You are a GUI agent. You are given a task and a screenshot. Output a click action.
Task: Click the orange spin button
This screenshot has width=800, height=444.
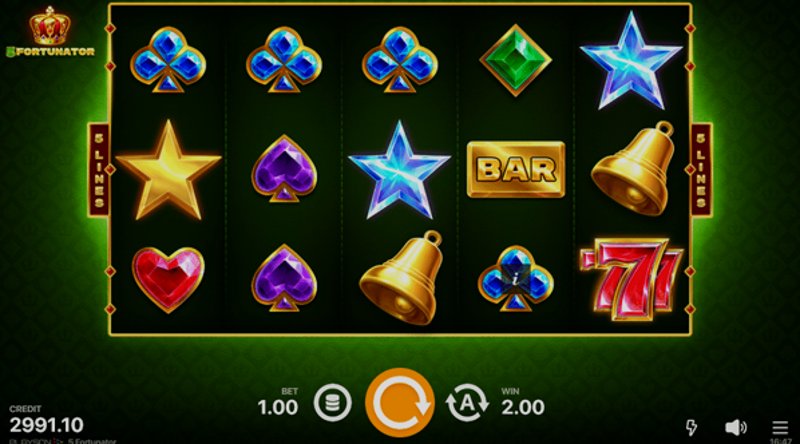click(399, 403)
